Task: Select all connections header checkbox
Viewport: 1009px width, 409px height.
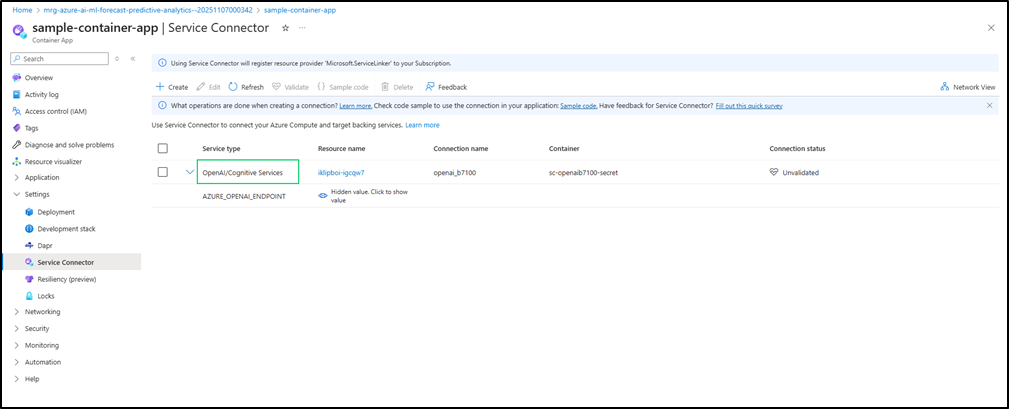Action: pyautogui.click(x=163, y=148)
